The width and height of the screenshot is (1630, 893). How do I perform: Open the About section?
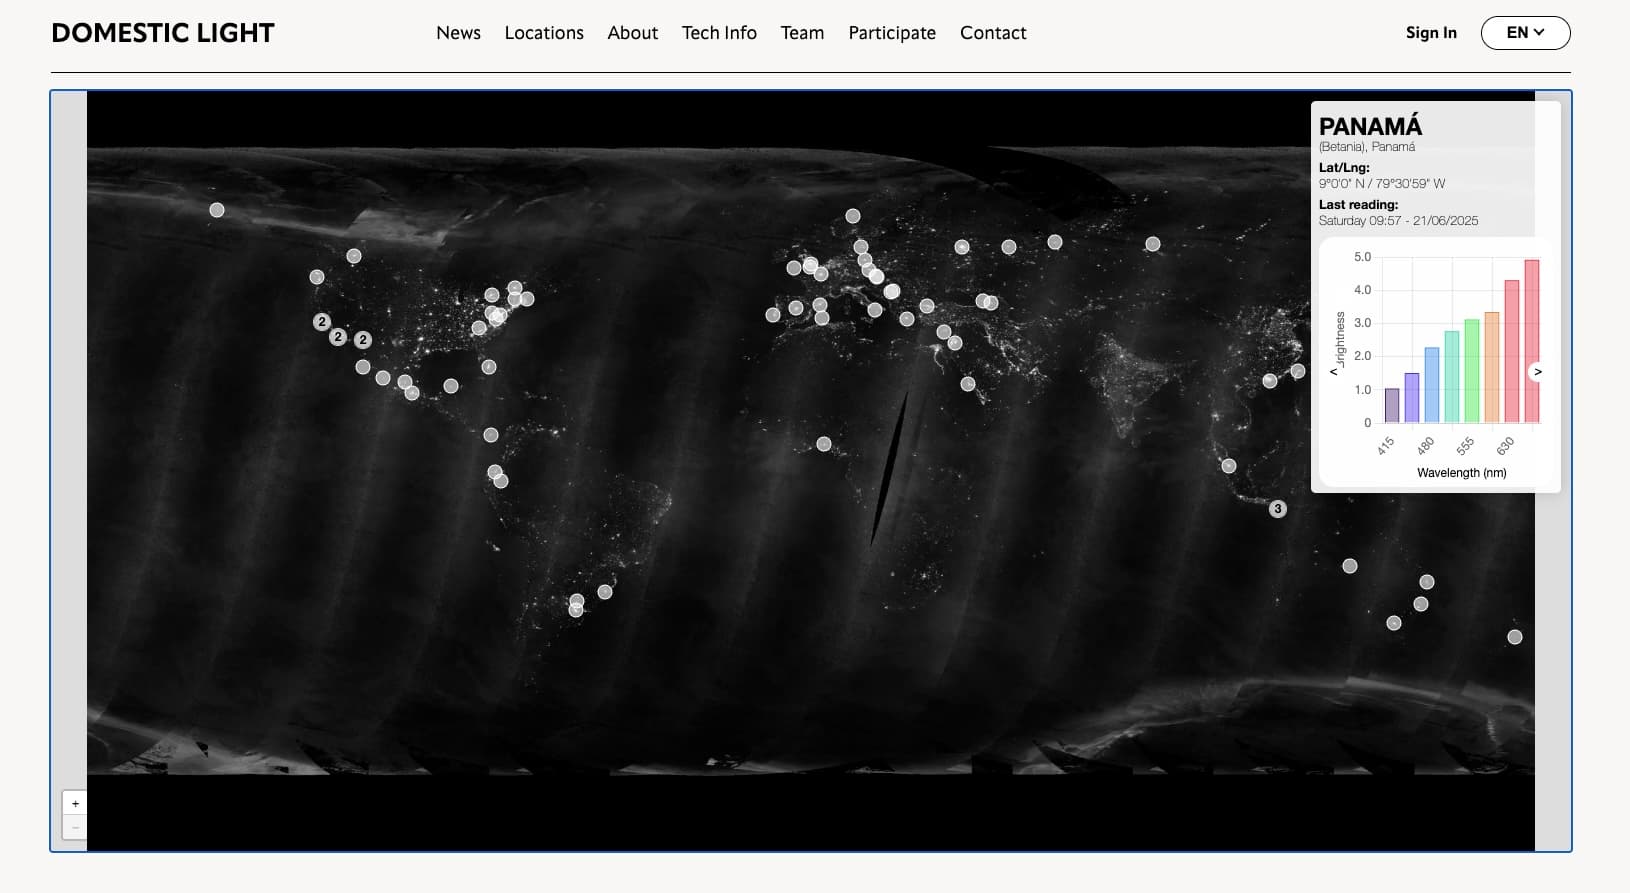tap(633, 33)
